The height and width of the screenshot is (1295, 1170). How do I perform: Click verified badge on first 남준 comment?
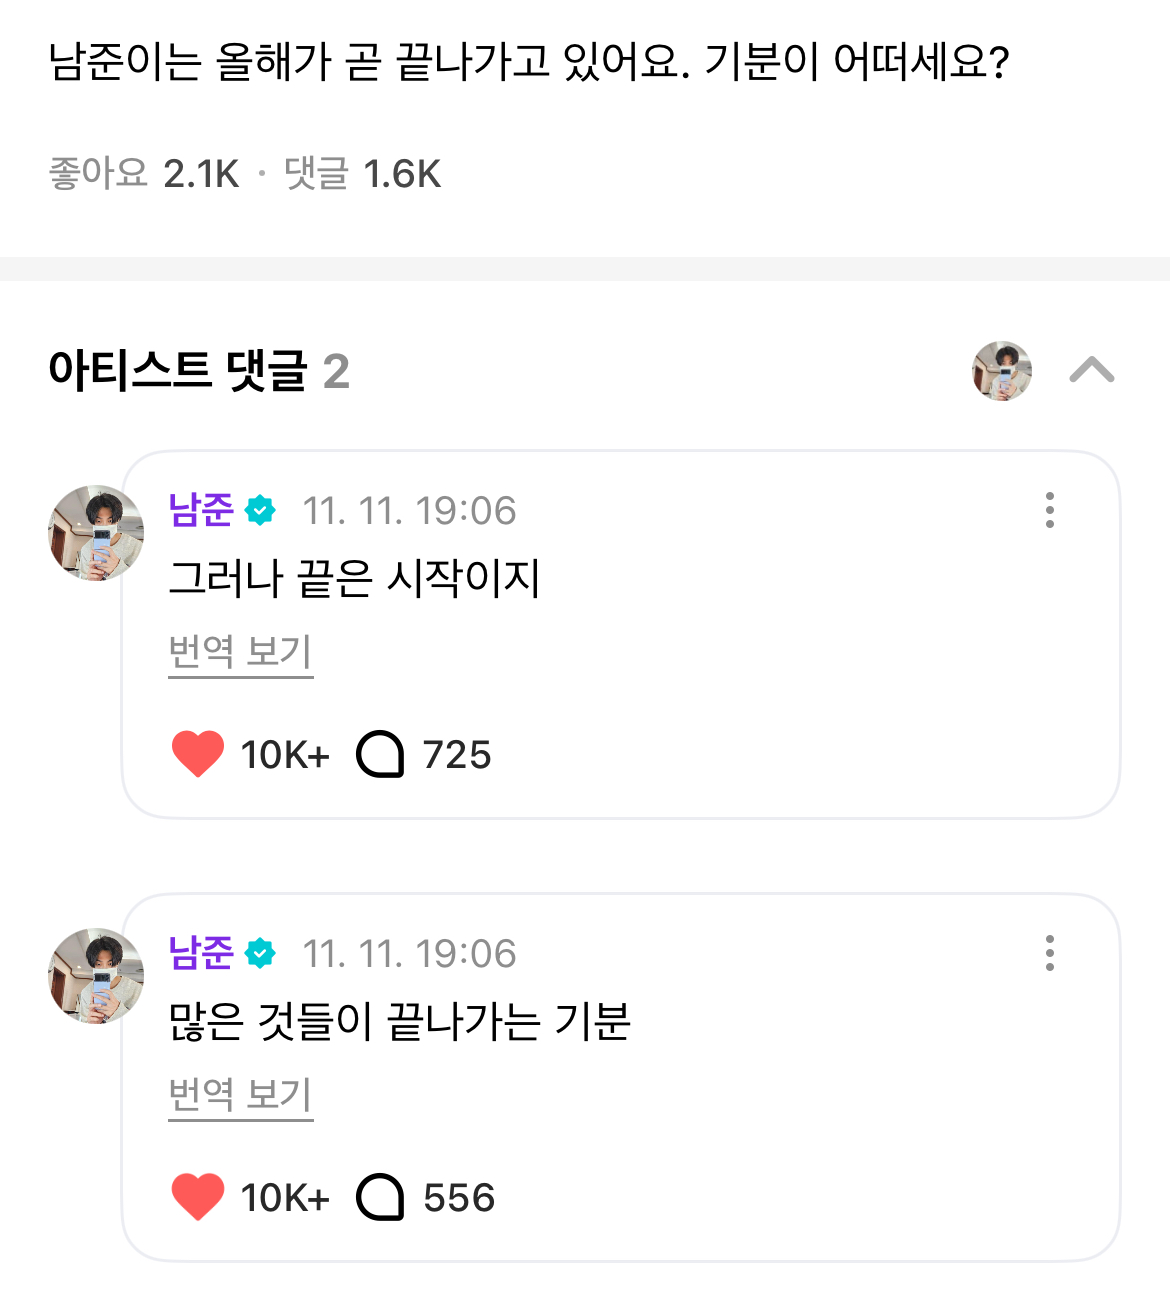click(x=260, y=511)
